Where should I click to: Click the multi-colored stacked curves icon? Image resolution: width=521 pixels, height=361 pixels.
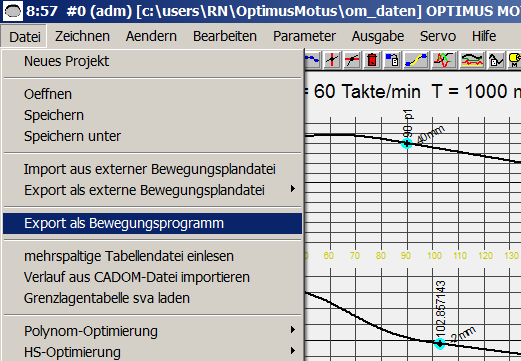[472, 60]
